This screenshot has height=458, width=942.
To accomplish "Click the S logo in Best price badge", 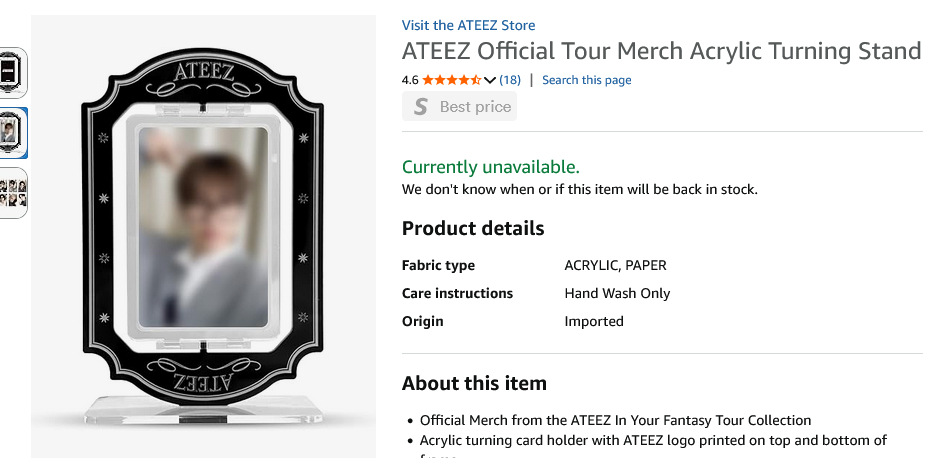I will 421,107.
